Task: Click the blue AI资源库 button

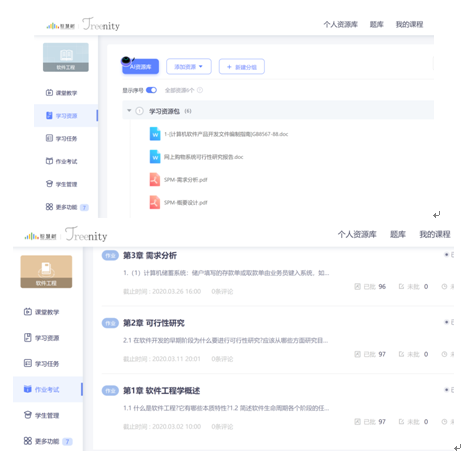Action: [x=140, y=66]
